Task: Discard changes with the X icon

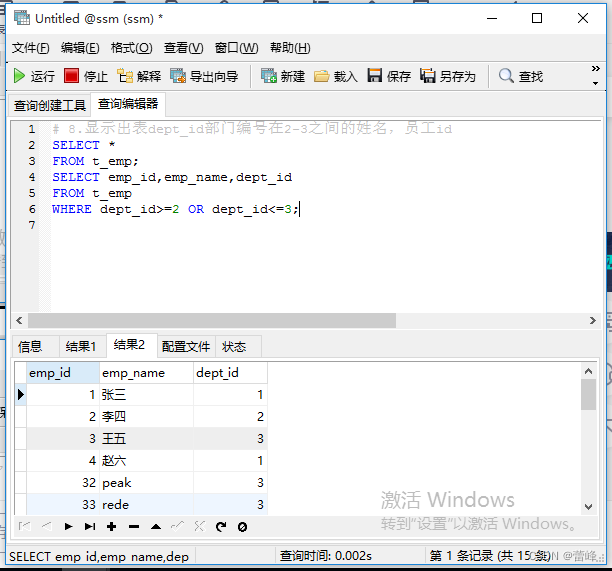Action: (x=199, y=527)
